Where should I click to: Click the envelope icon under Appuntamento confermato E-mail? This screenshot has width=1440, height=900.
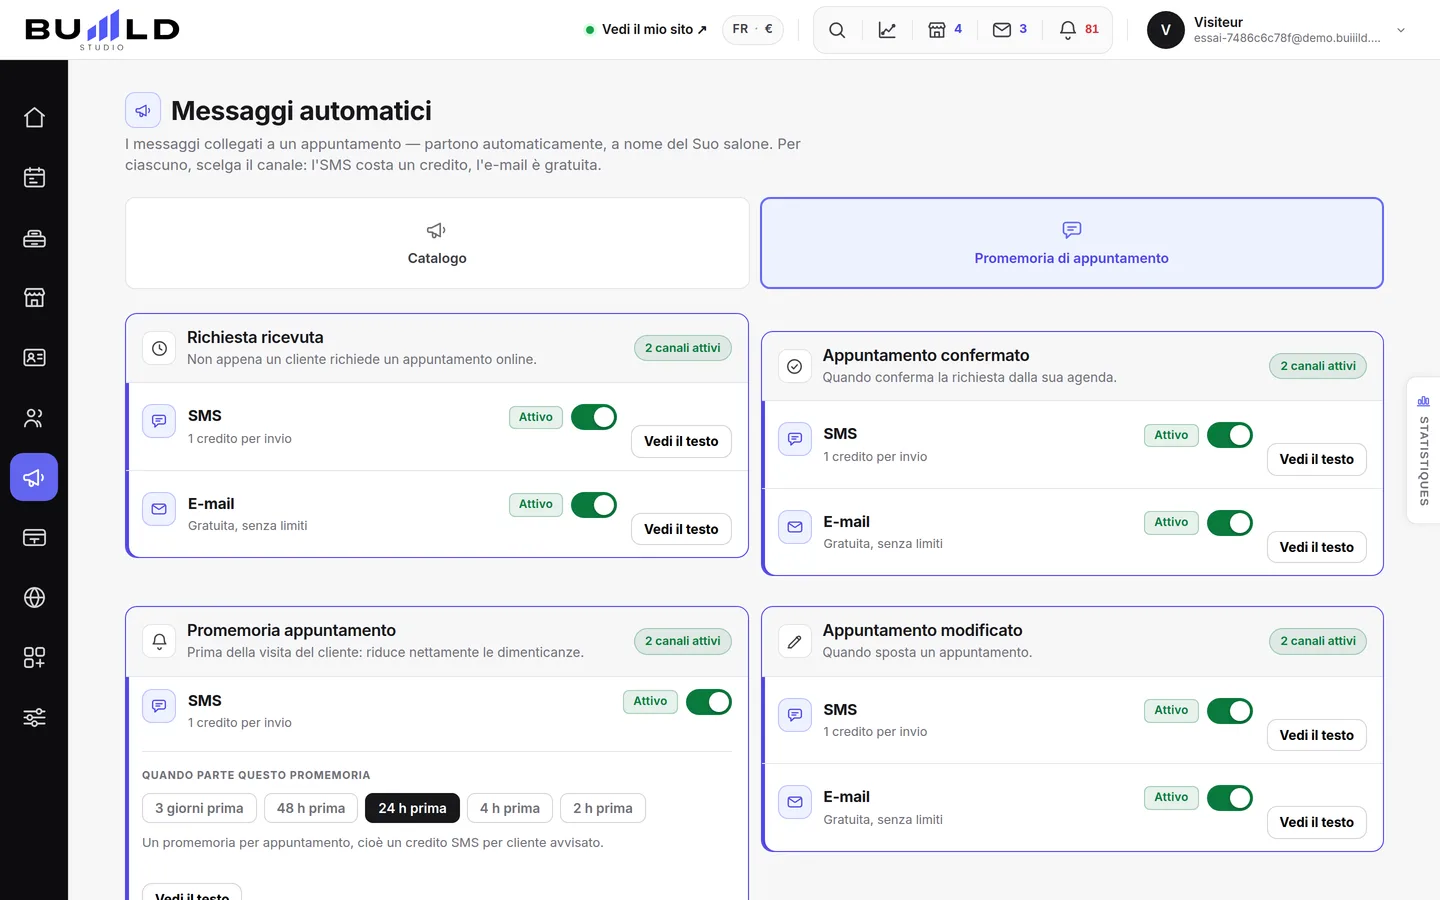tap(795, 527)
